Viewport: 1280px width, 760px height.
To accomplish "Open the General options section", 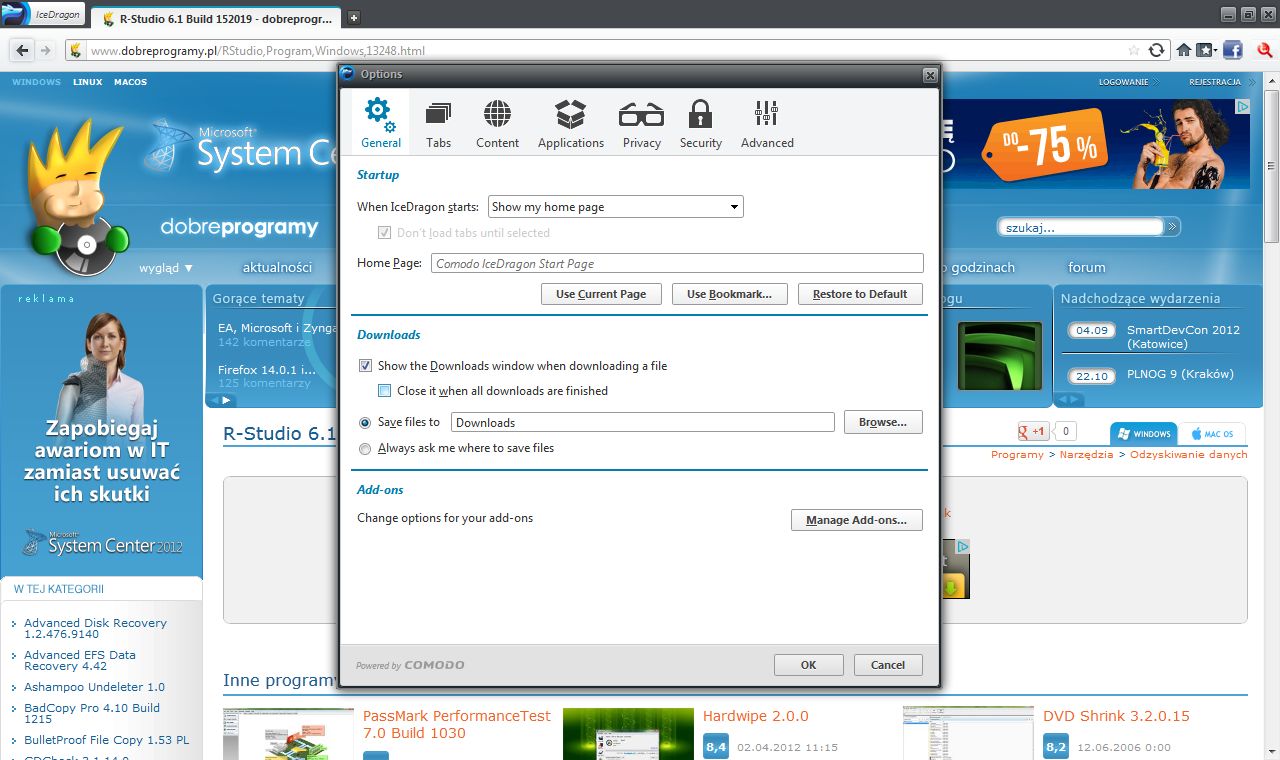I will tap(381, 122).
